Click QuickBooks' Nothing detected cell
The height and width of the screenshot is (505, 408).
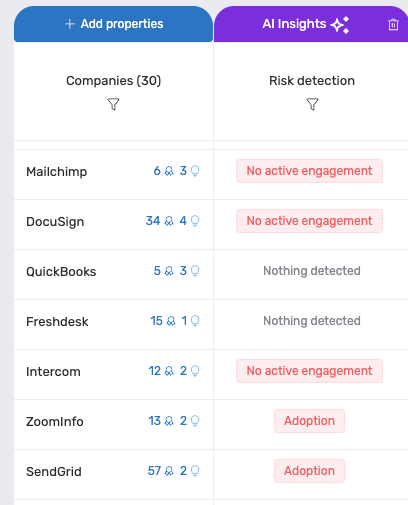312,271
